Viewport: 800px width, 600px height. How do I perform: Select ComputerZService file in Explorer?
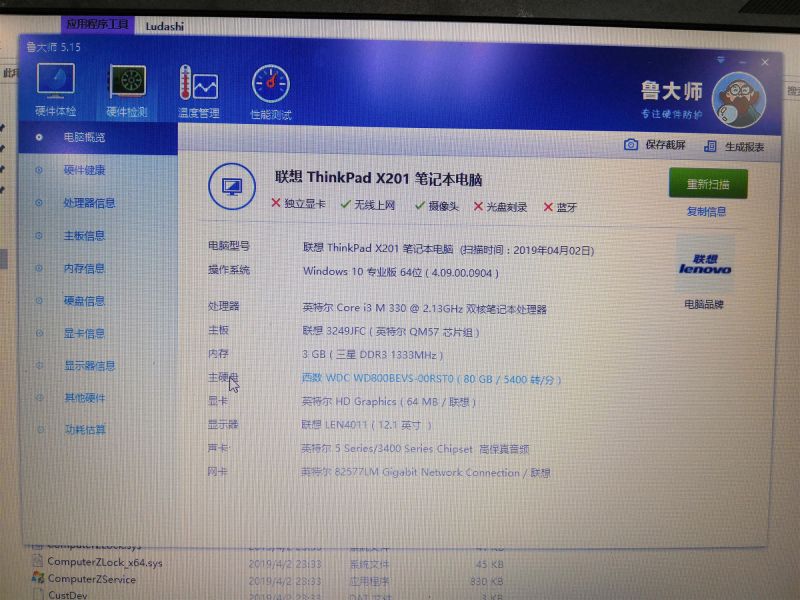click(92, 579)
